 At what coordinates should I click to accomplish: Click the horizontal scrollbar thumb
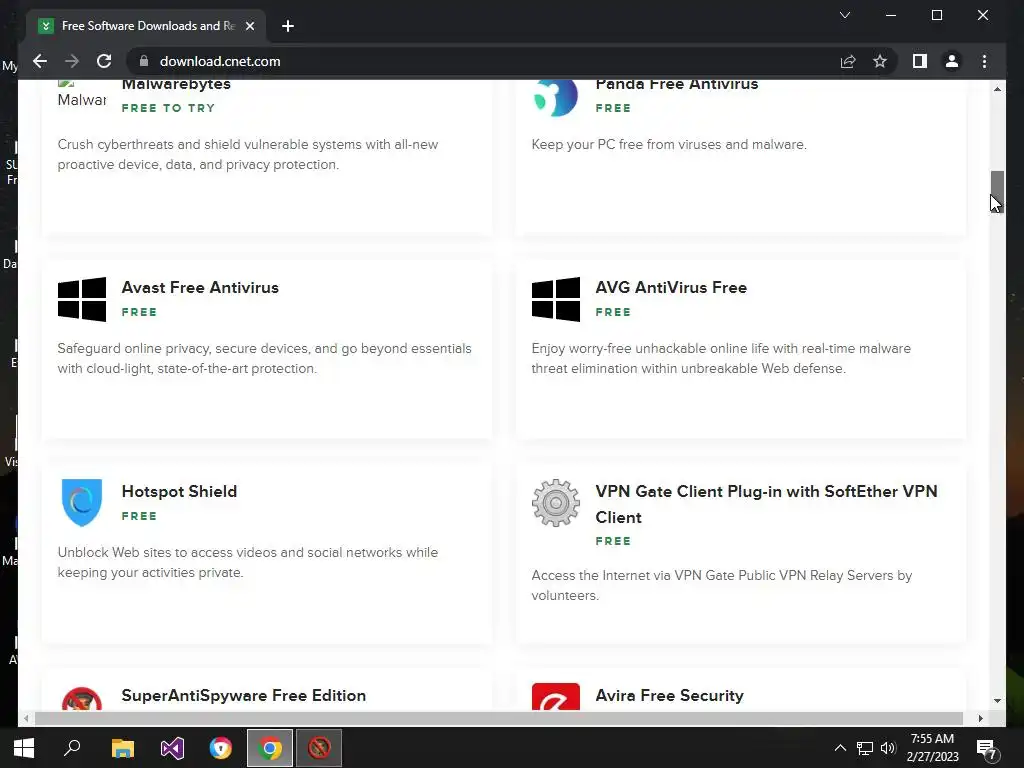tap(498, 718)
